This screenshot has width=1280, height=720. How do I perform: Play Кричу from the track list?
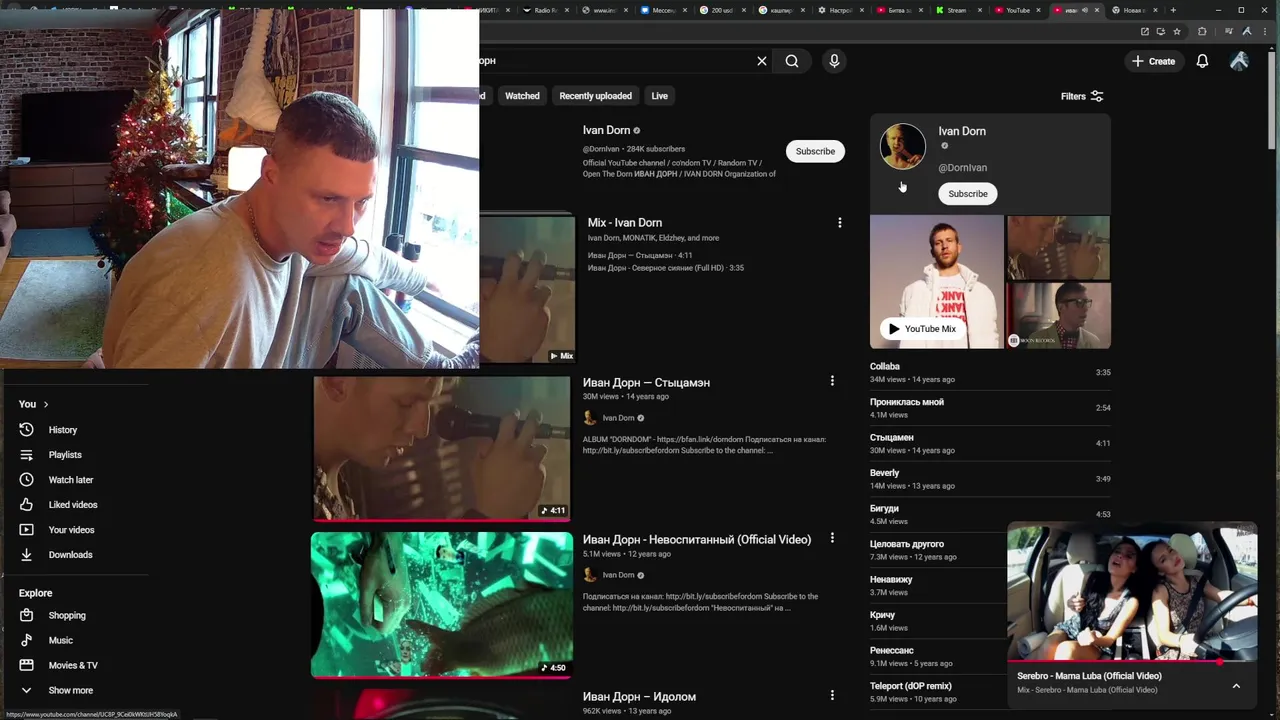point(937,621)
